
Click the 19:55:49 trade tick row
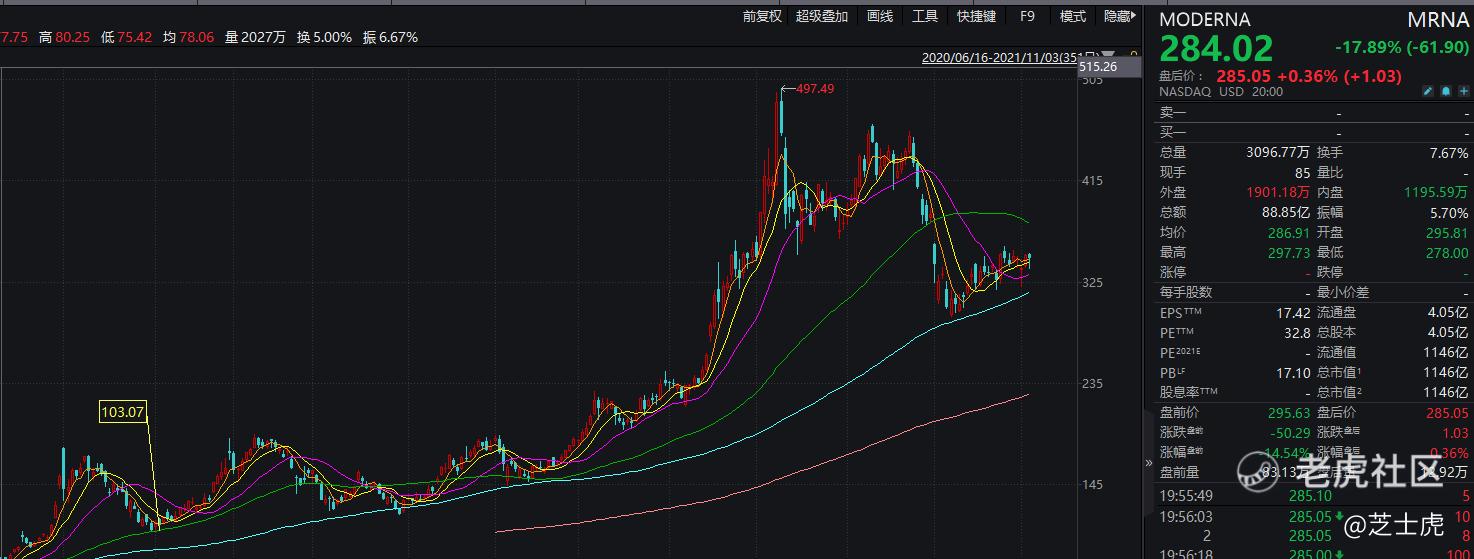(x=1314, y=496)
